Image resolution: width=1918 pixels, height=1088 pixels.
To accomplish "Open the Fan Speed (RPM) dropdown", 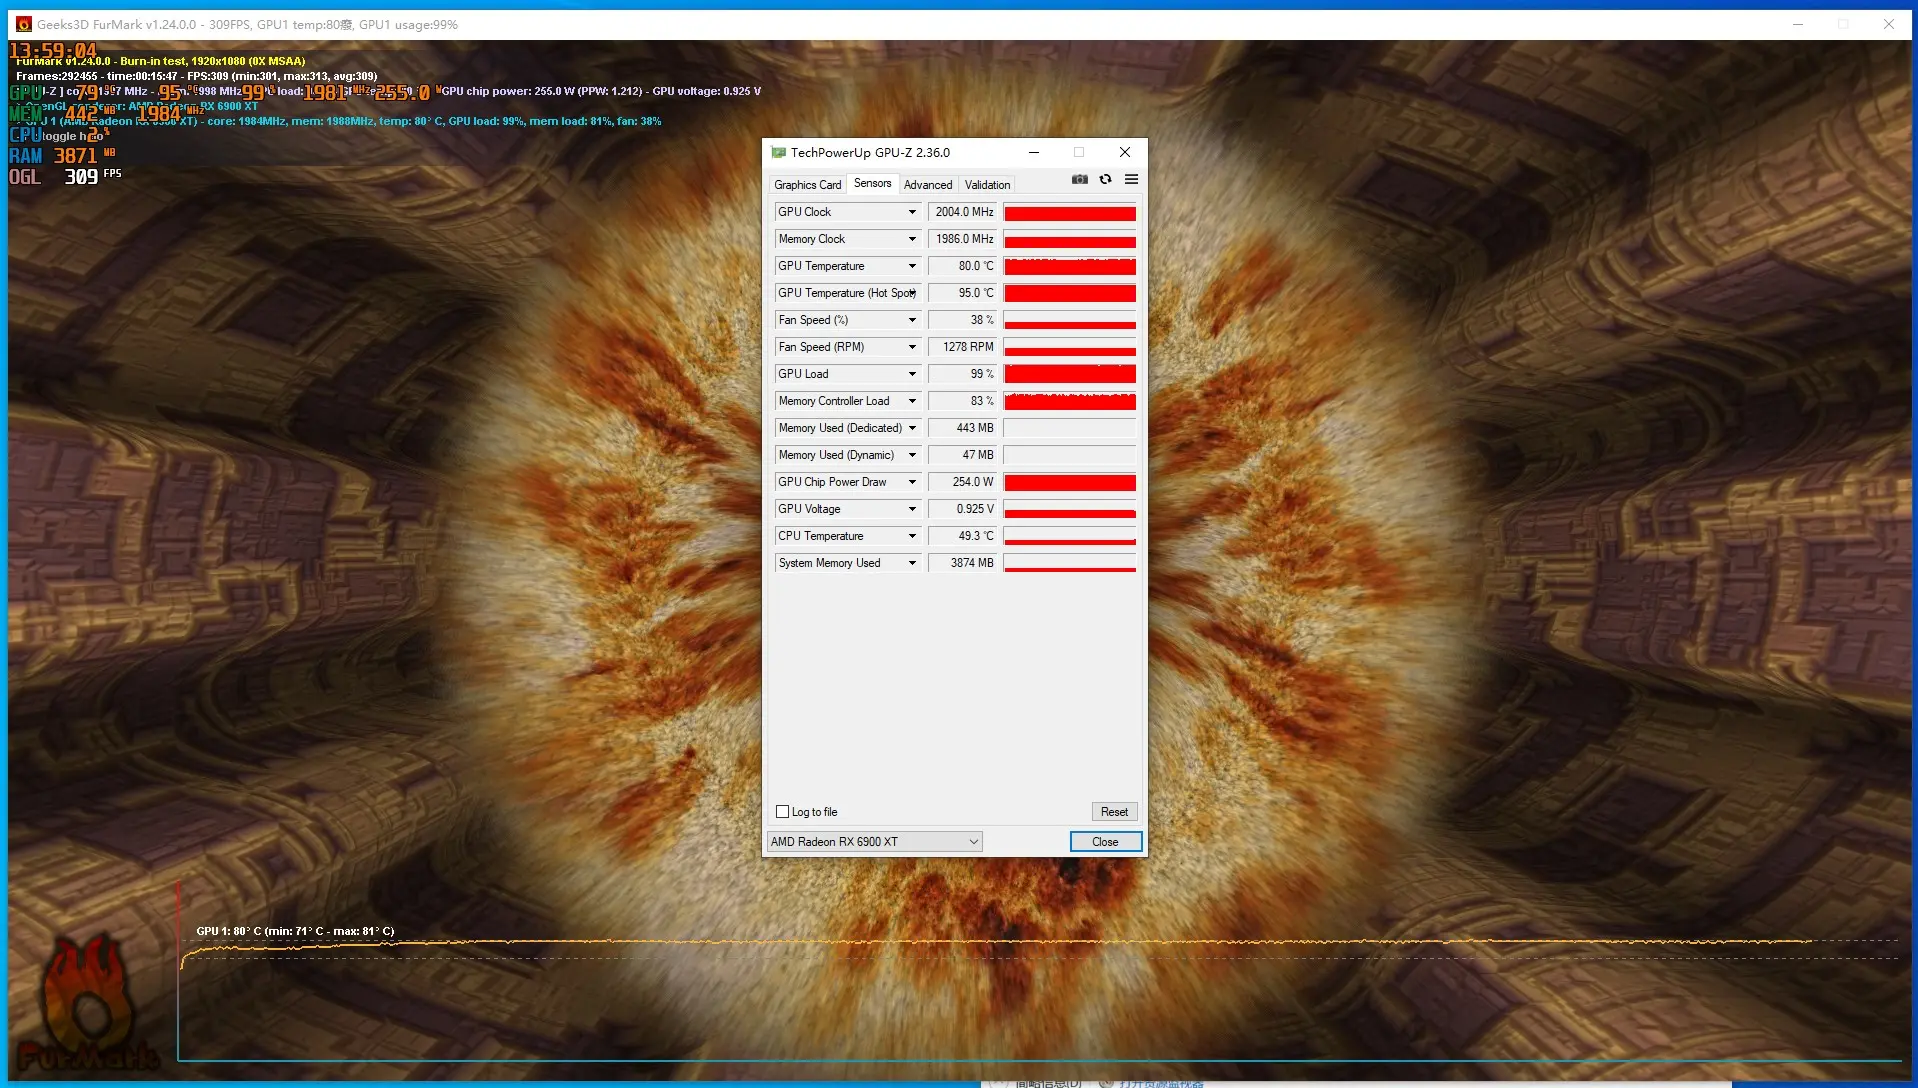I will point(912,347).
